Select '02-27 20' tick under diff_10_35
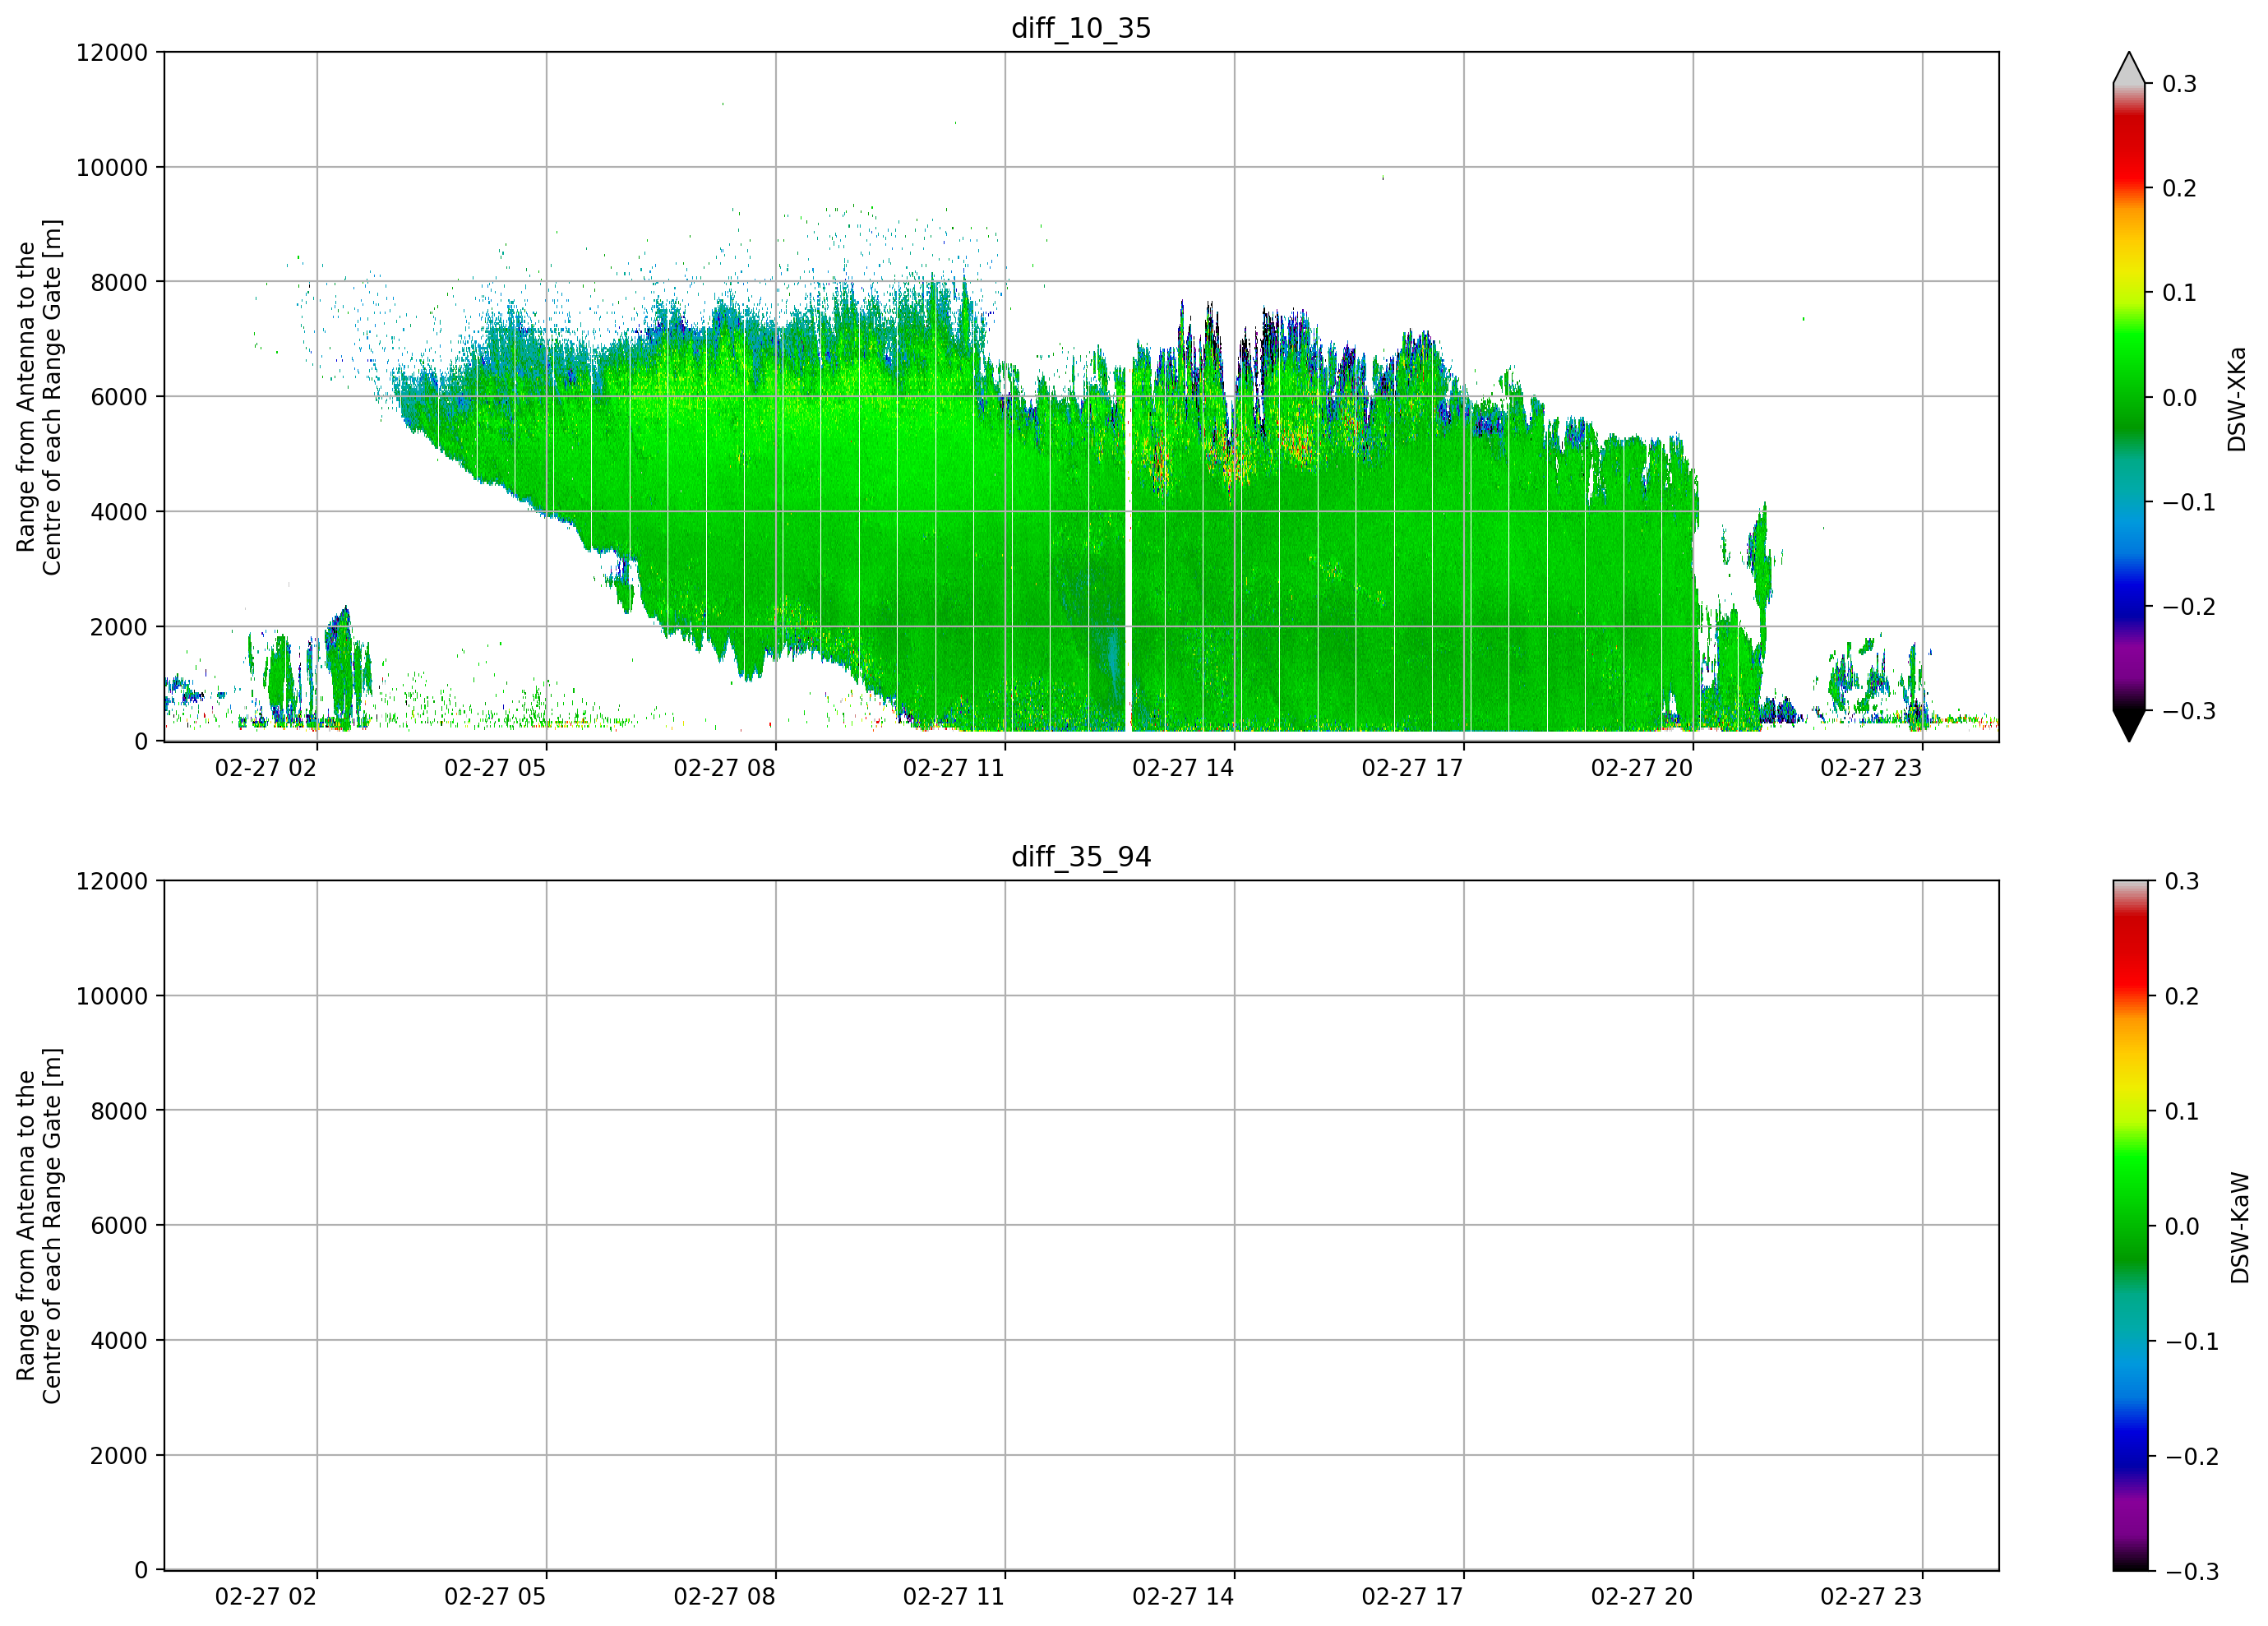Viewport: 2268px width, 1626px height. [x=1642, y=768]
